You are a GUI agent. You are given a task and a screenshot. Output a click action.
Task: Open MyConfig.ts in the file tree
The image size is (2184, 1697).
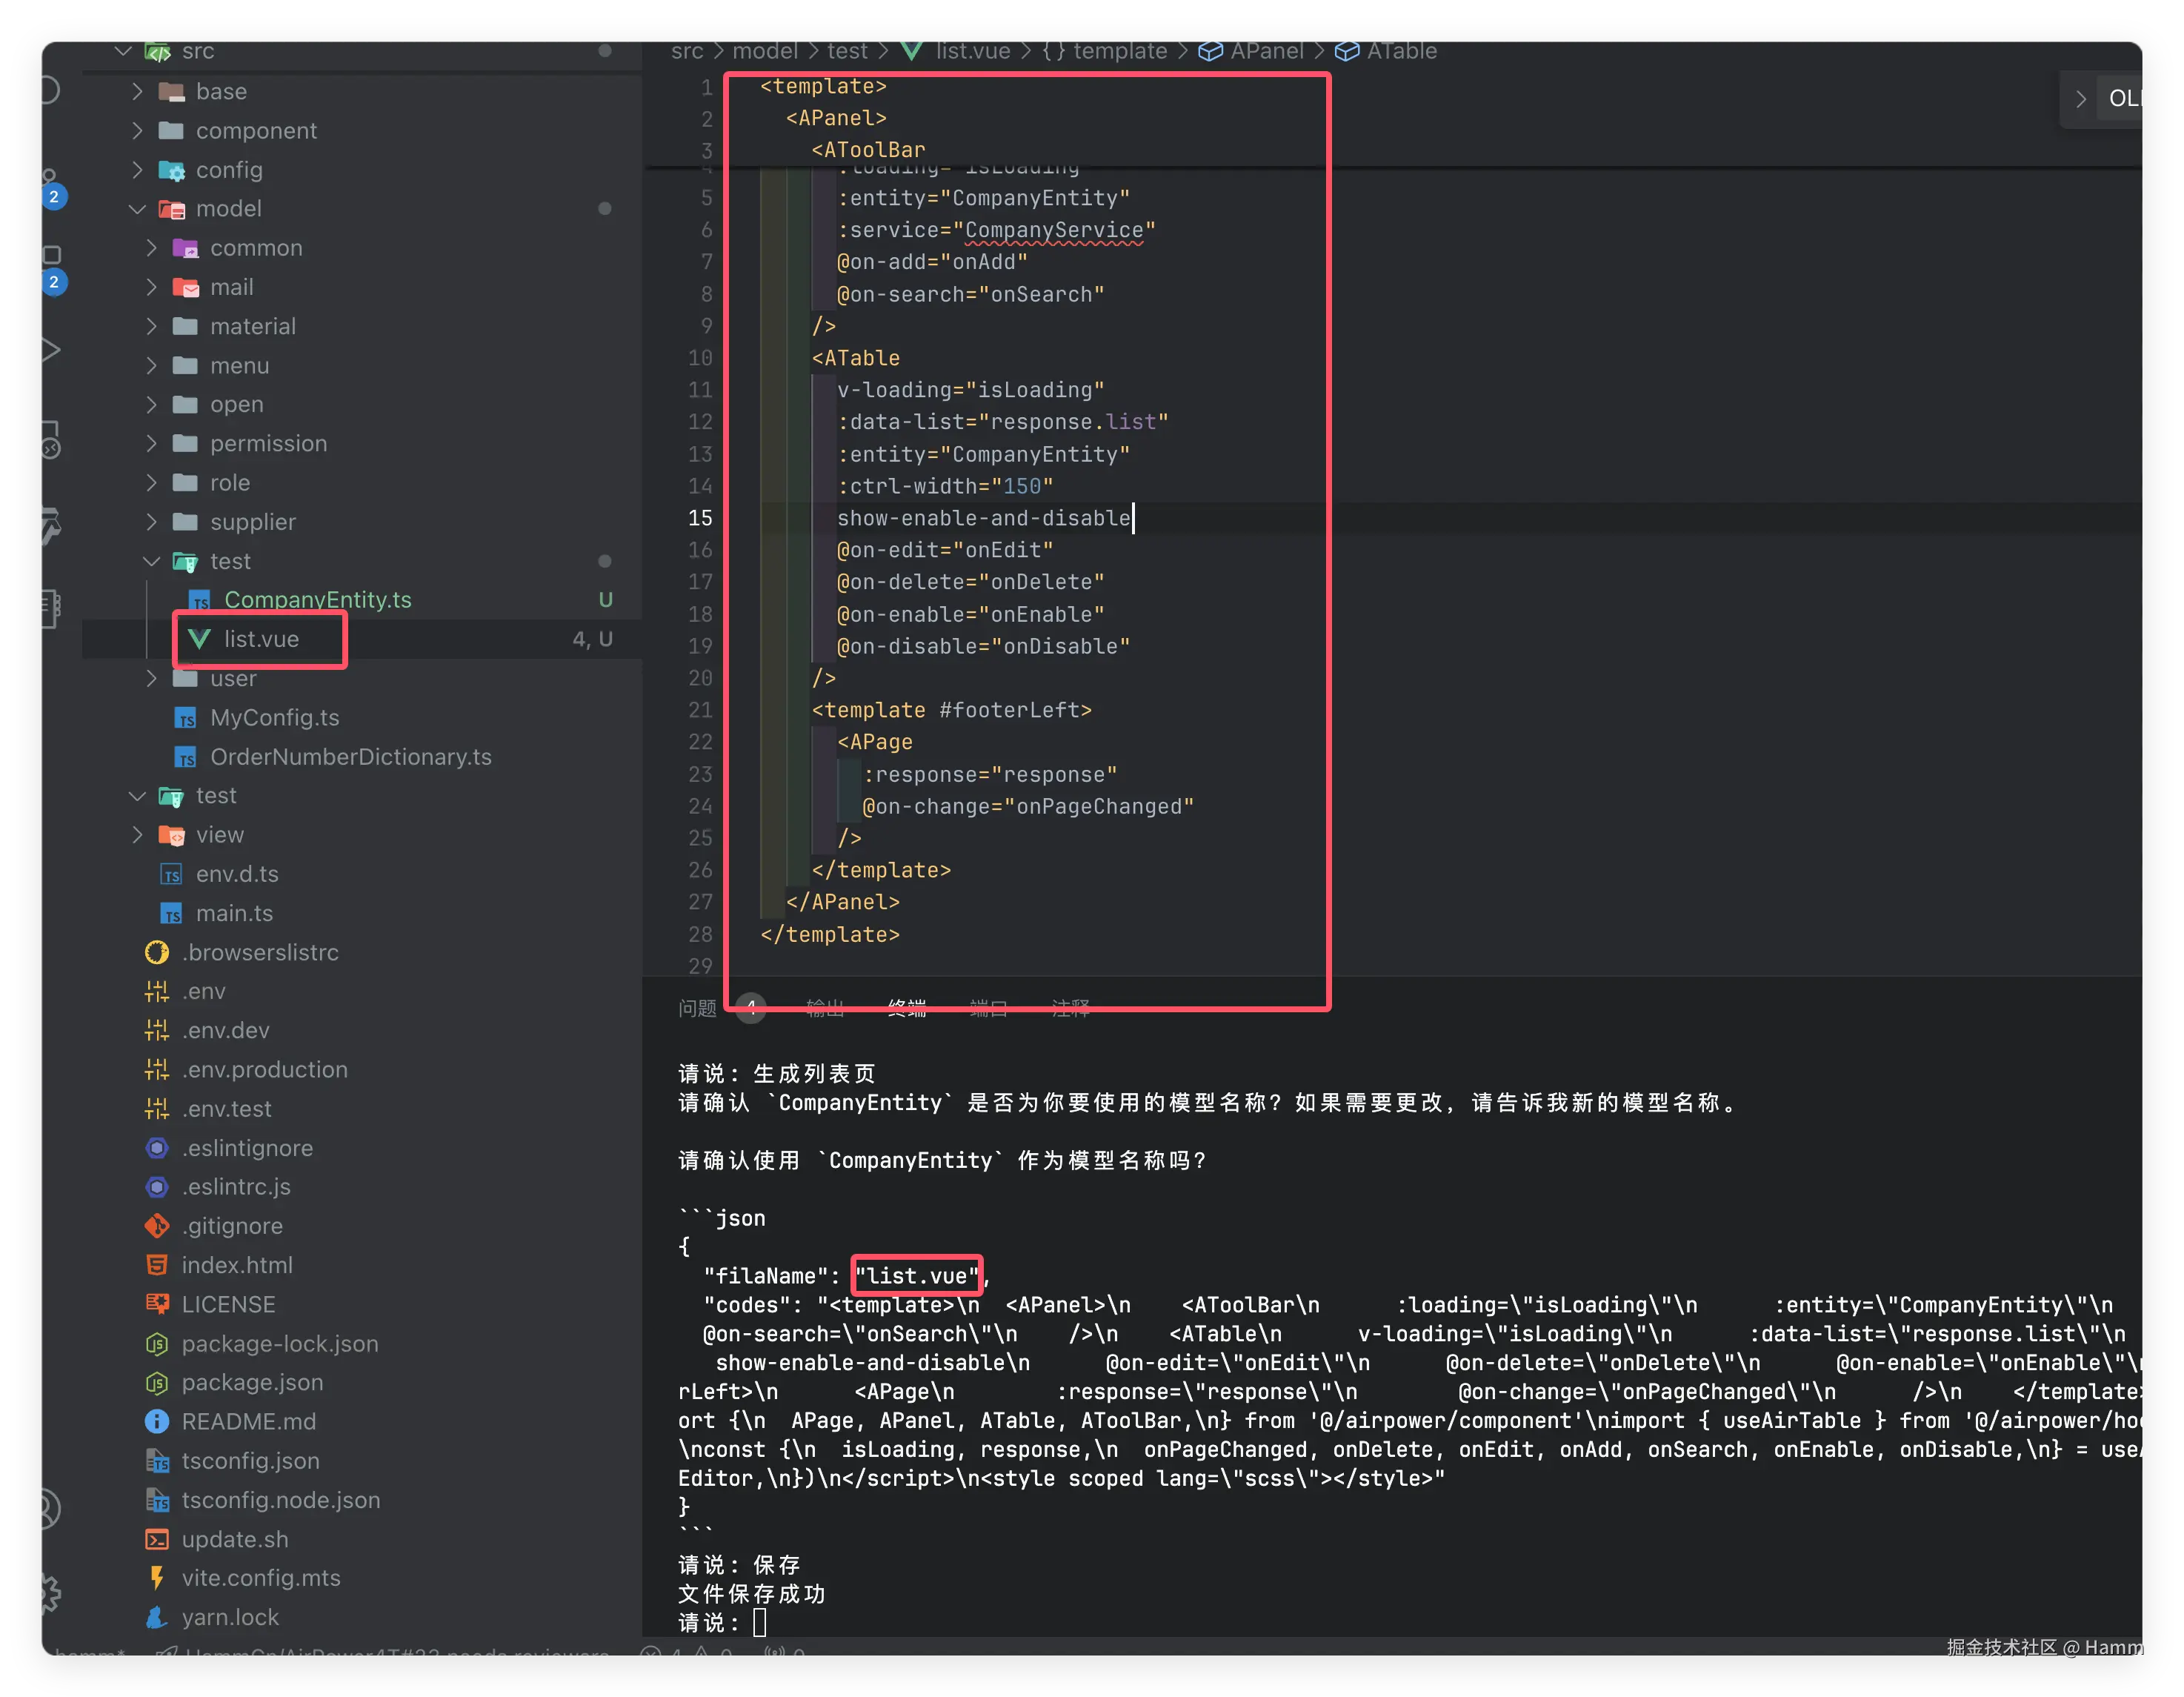274,718
